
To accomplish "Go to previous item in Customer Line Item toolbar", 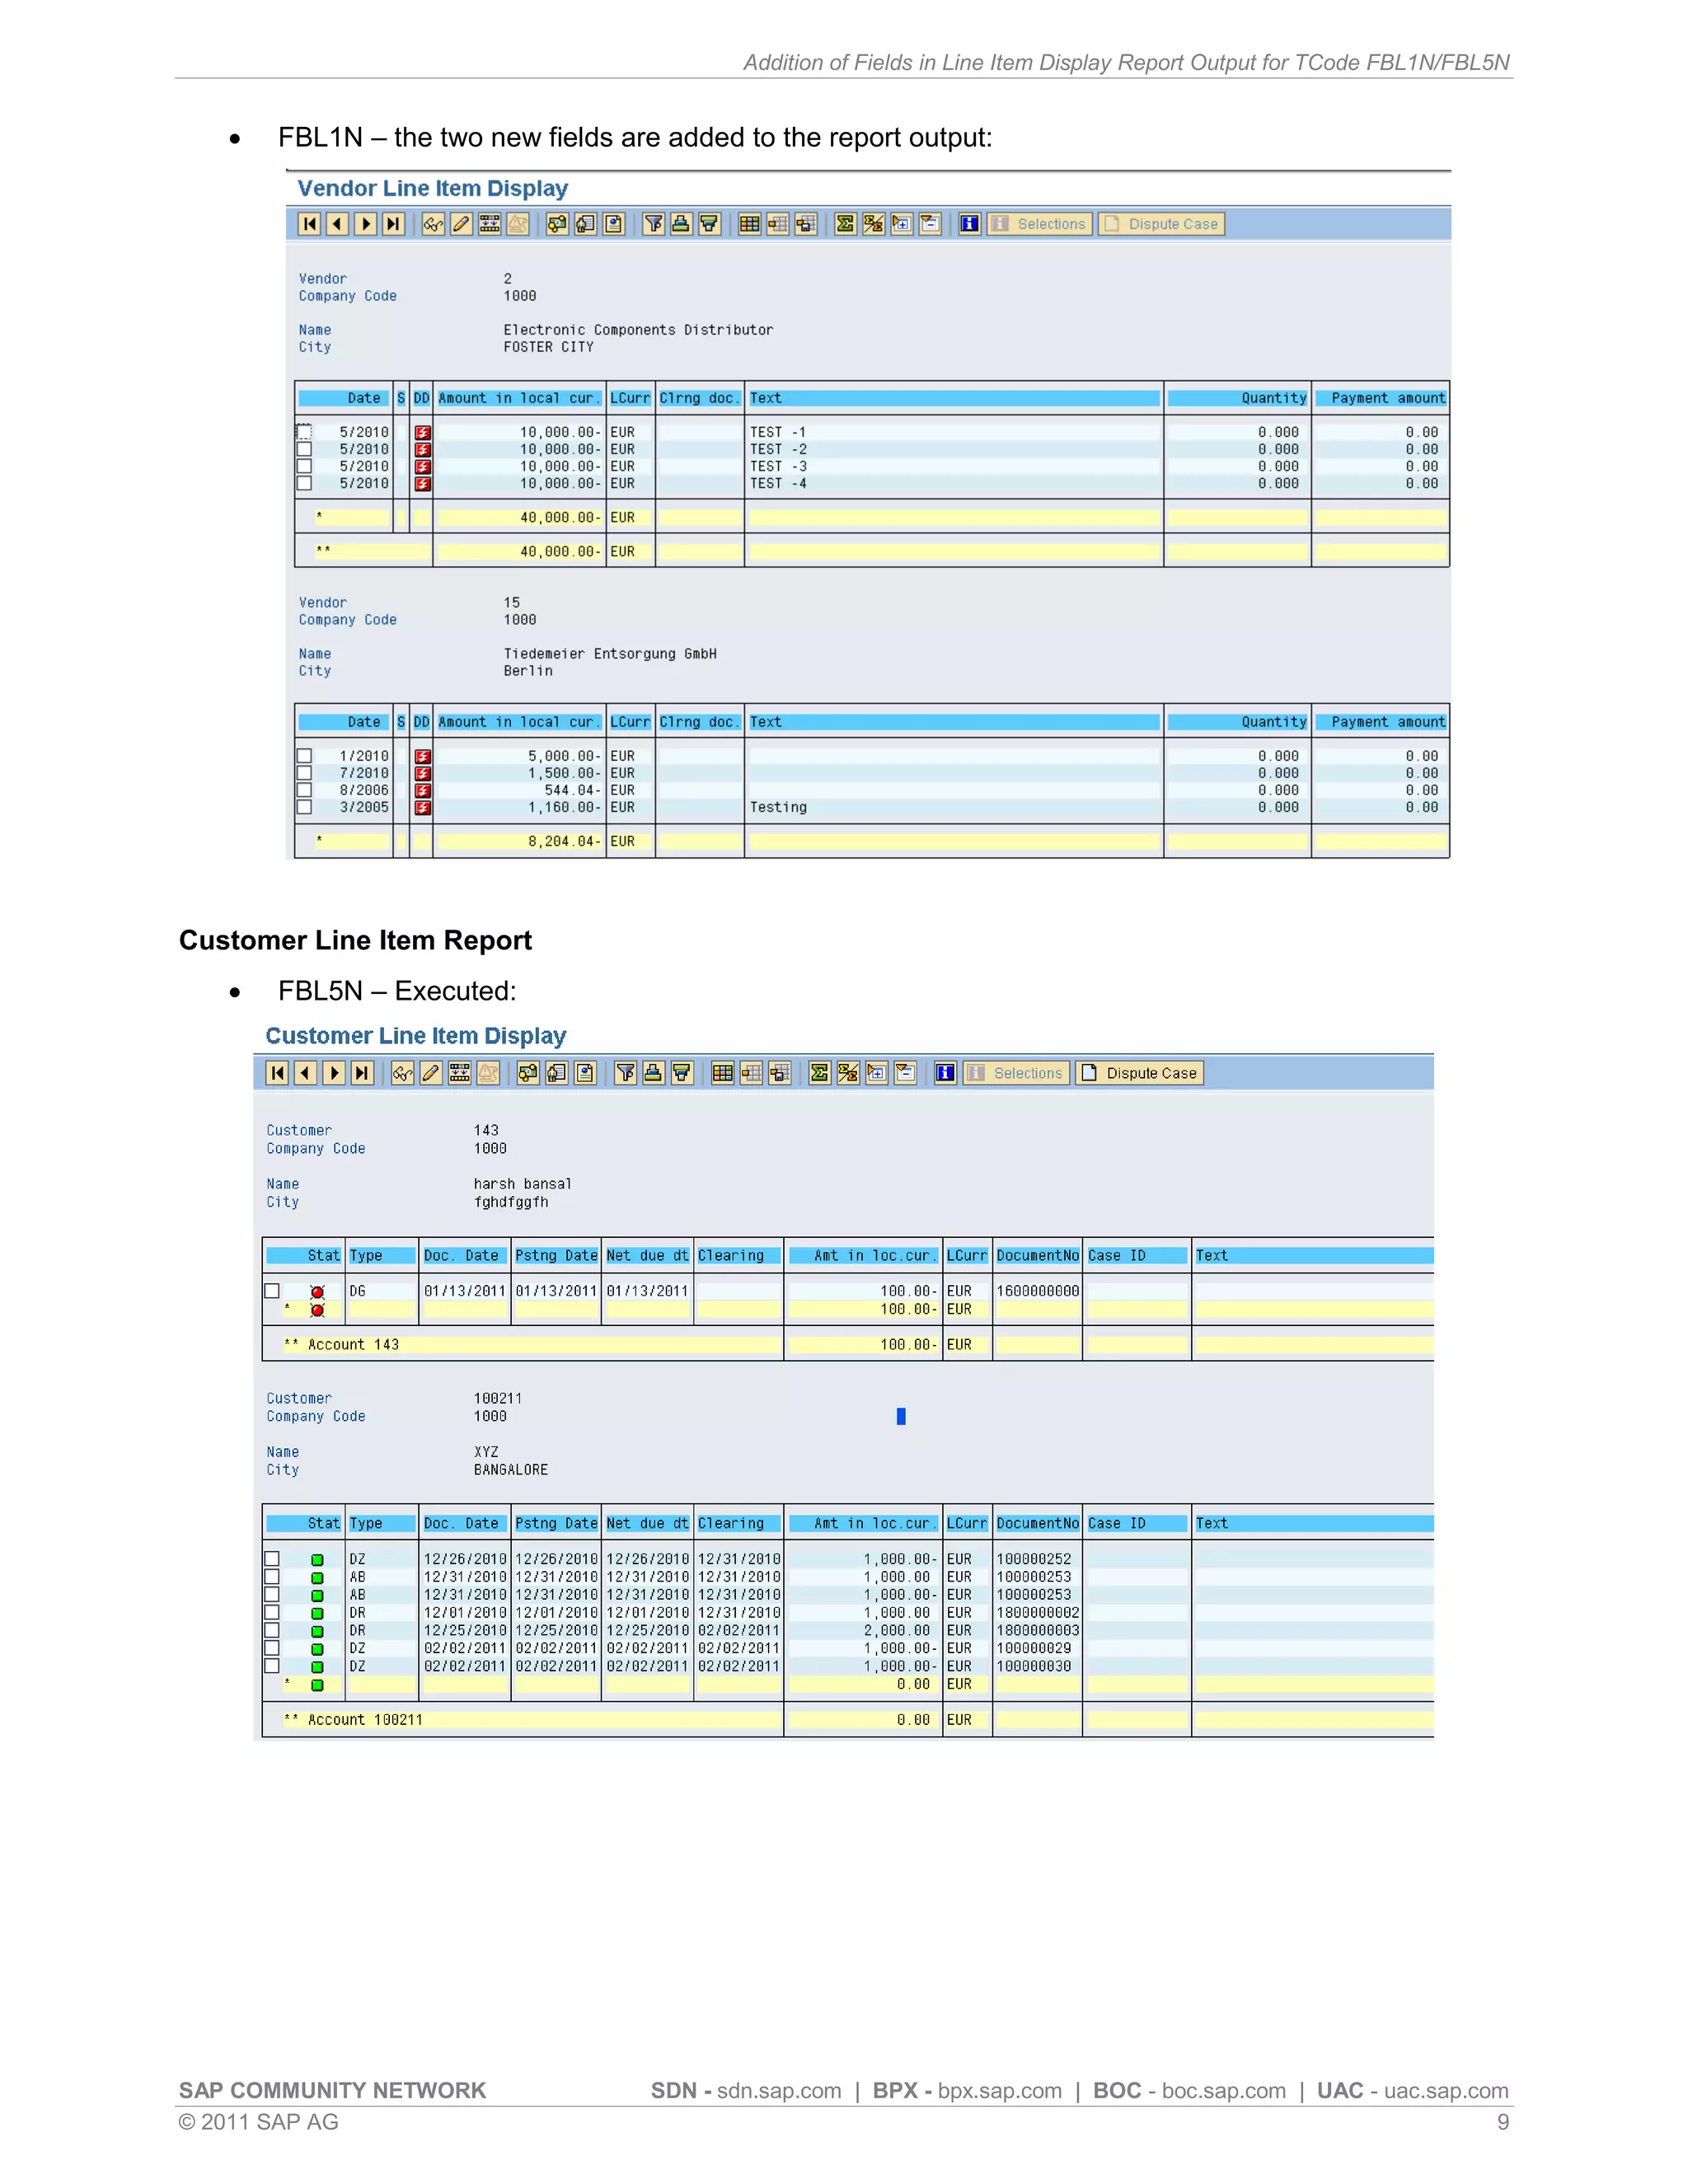I will pos(306,1073).
